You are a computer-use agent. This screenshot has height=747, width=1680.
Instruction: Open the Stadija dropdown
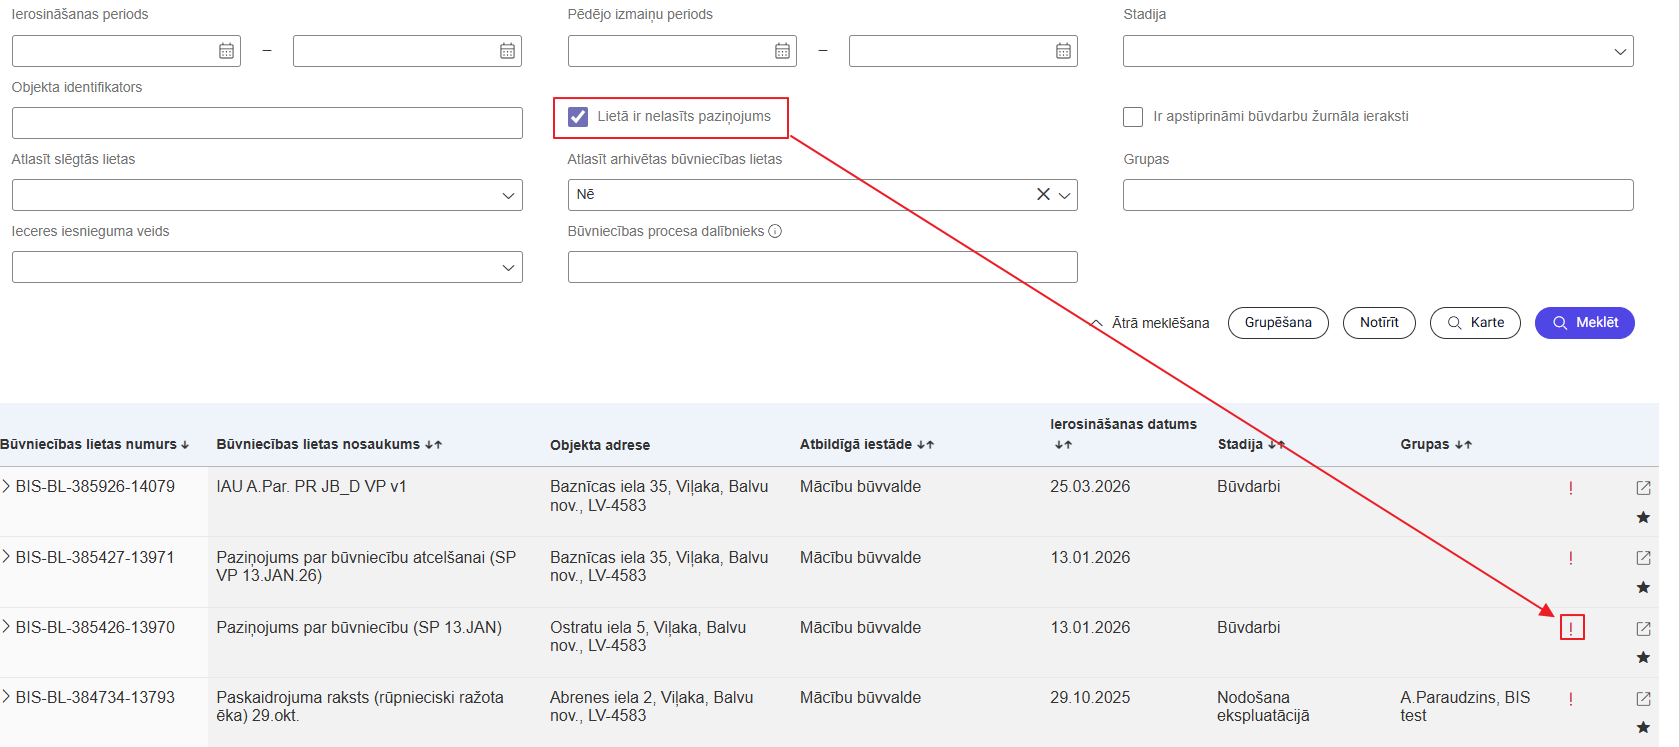1378,51
